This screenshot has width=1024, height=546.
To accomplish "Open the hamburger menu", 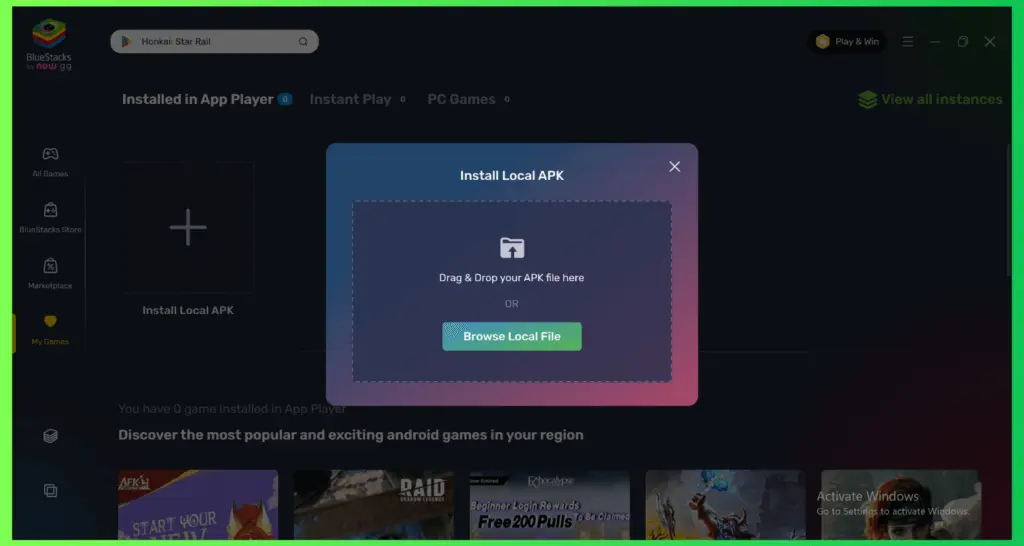I will click(x=908, y=41).
